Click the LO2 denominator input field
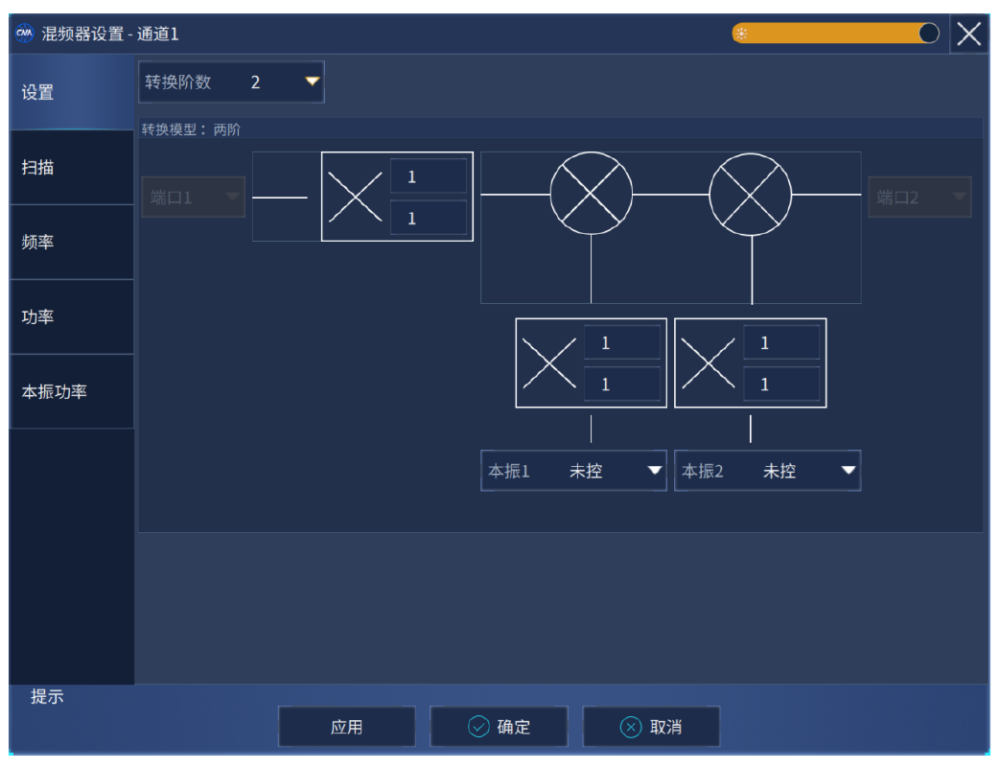This screenshot has height=769, width=1000. point(781,384)
